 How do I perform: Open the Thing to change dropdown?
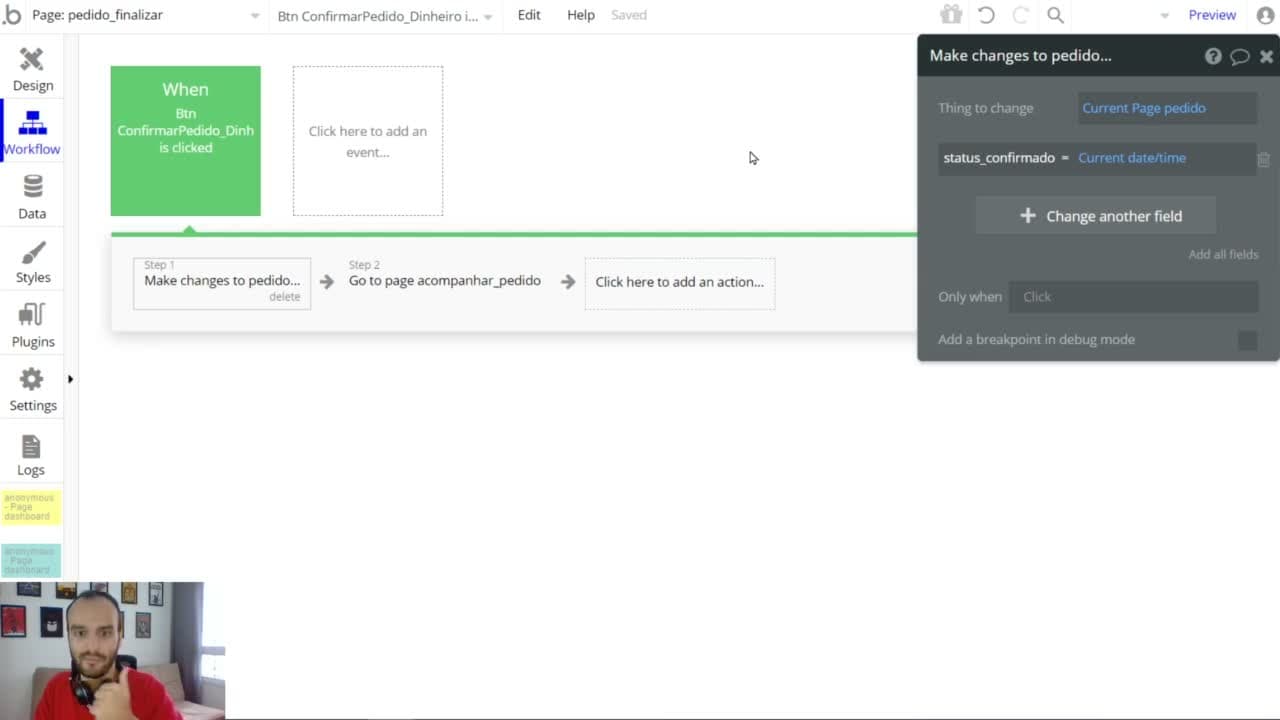pyautogui.click(x=1167, y=108)
